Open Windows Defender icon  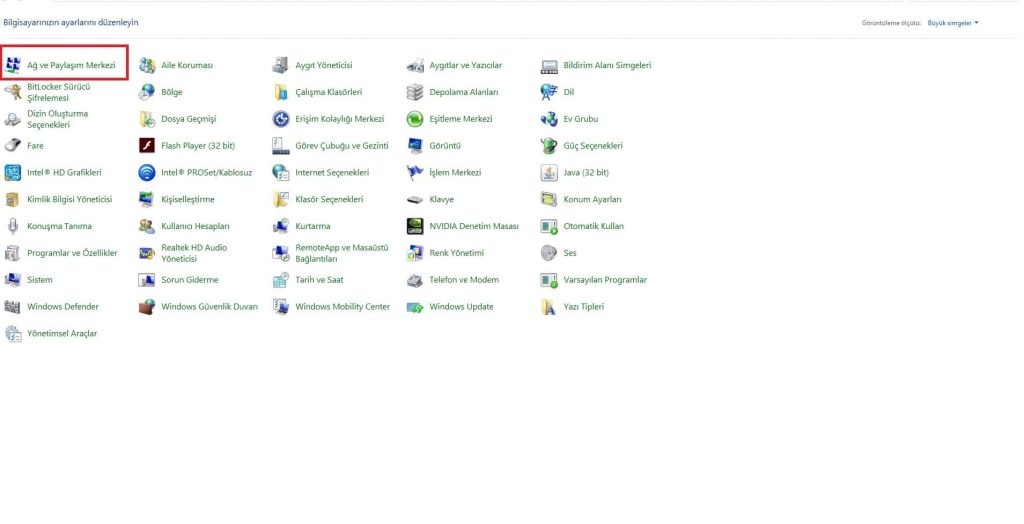coord(12,306)
